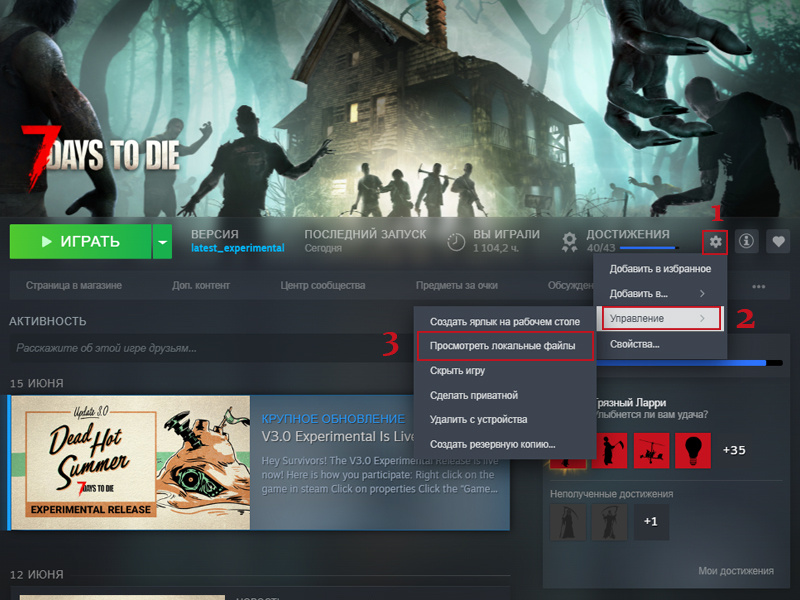Click the green ИГРАТЬ button
The image size is (800, 600).
(80, 242)
